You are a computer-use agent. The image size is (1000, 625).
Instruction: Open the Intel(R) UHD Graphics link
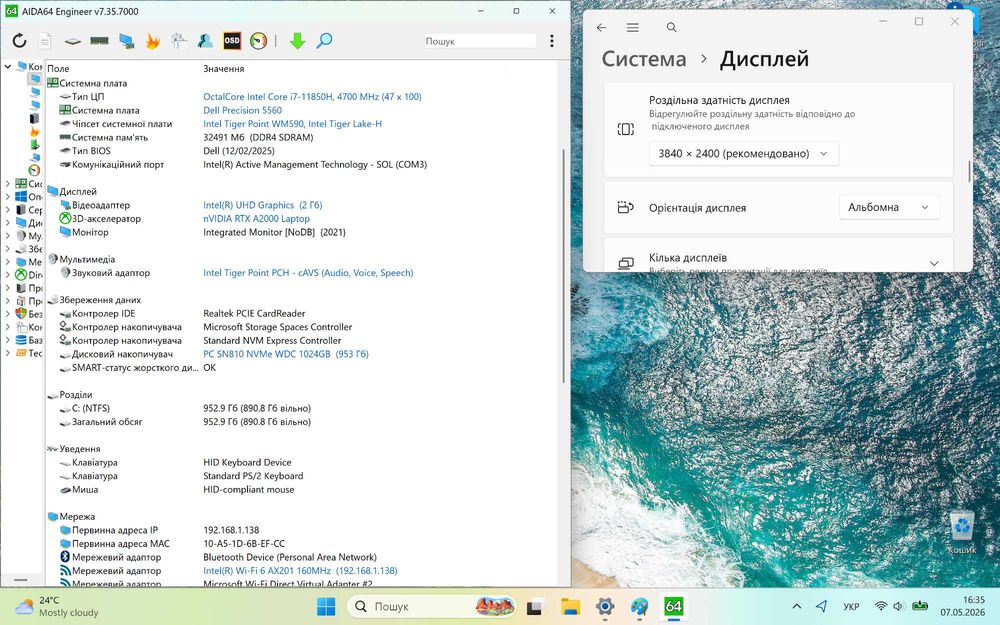[263, 205]
